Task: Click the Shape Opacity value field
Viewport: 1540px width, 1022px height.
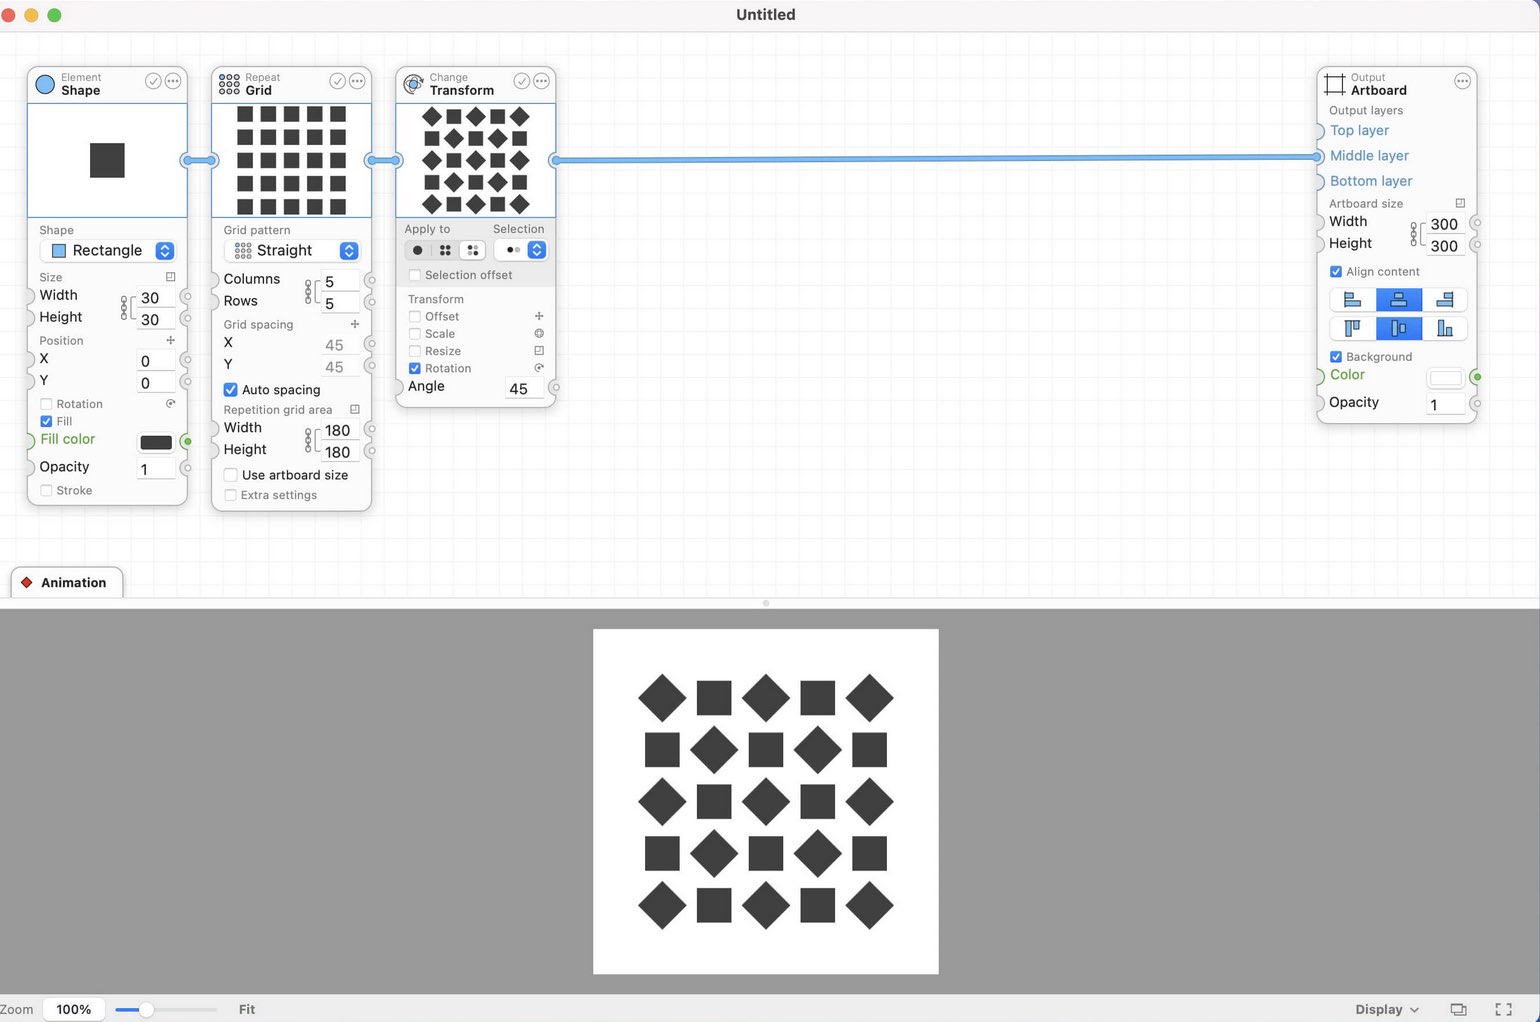Action: pyautogui.click(x=154, y=469)
